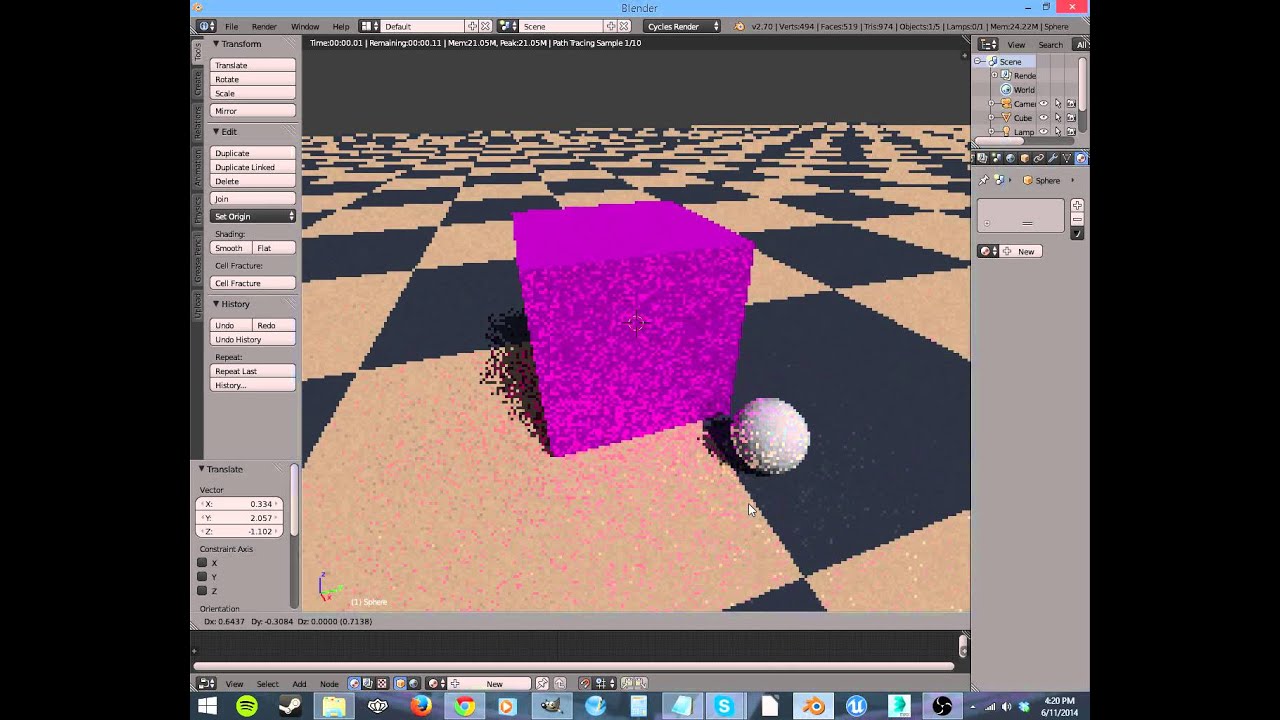
Task: Open Firefox from the taskbar
Action: (421, 706)
